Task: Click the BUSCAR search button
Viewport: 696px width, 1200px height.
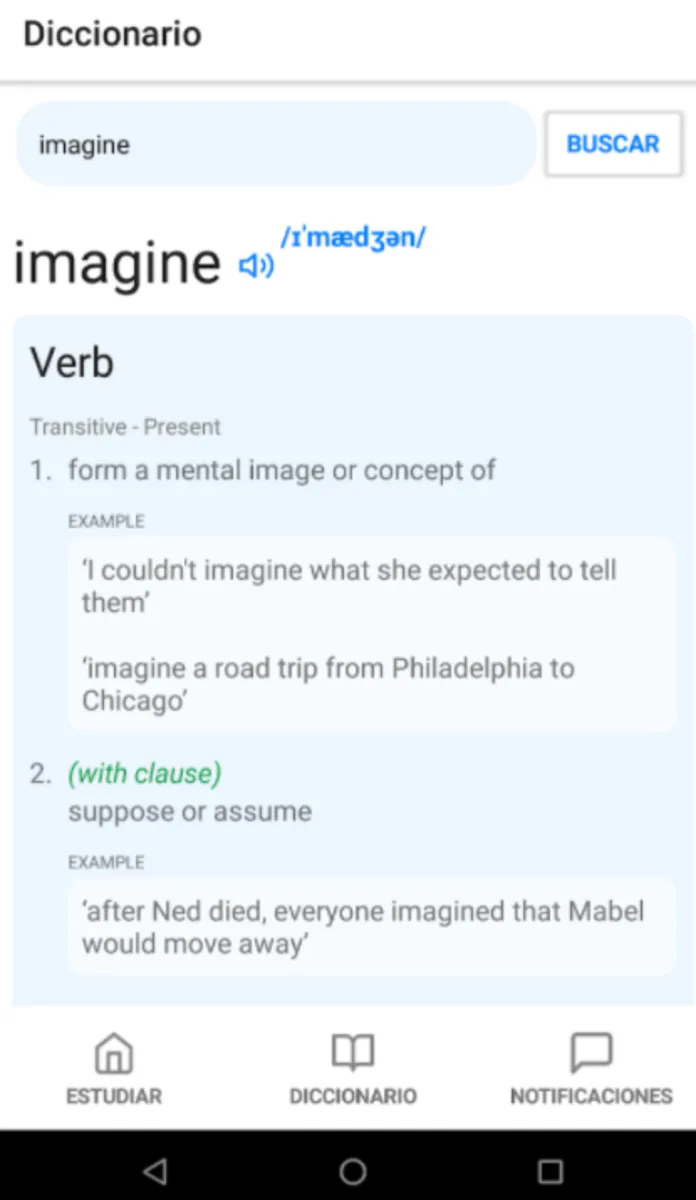Action: click(x=613, y=144)
